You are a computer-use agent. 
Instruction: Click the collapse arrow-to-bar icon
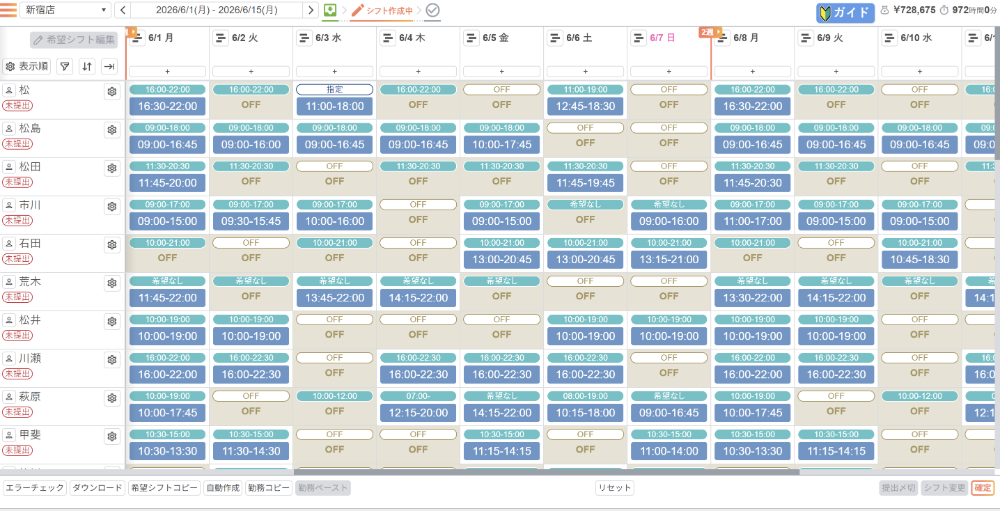[x=110, y=66]
